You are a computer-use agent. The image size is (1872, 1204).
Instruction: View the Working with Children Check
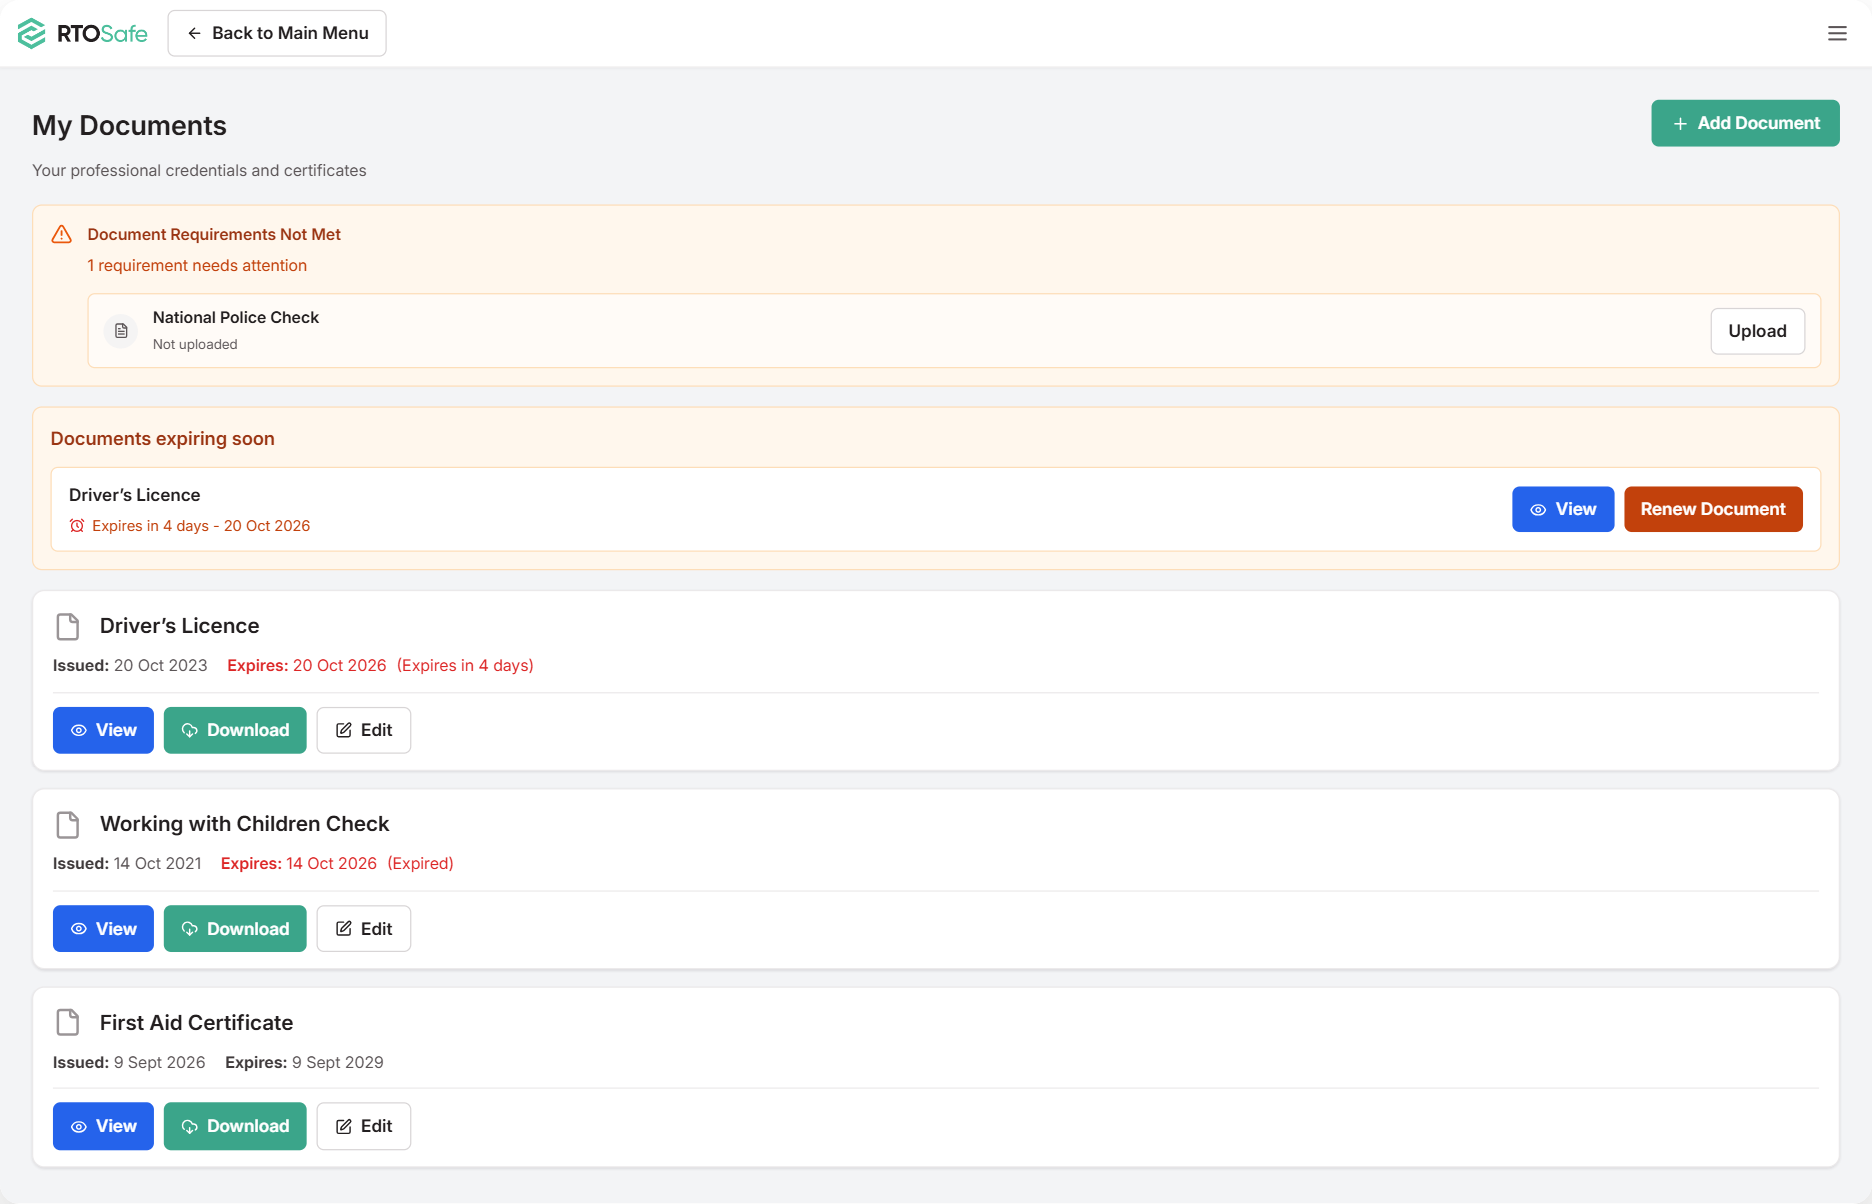[103, 929]
